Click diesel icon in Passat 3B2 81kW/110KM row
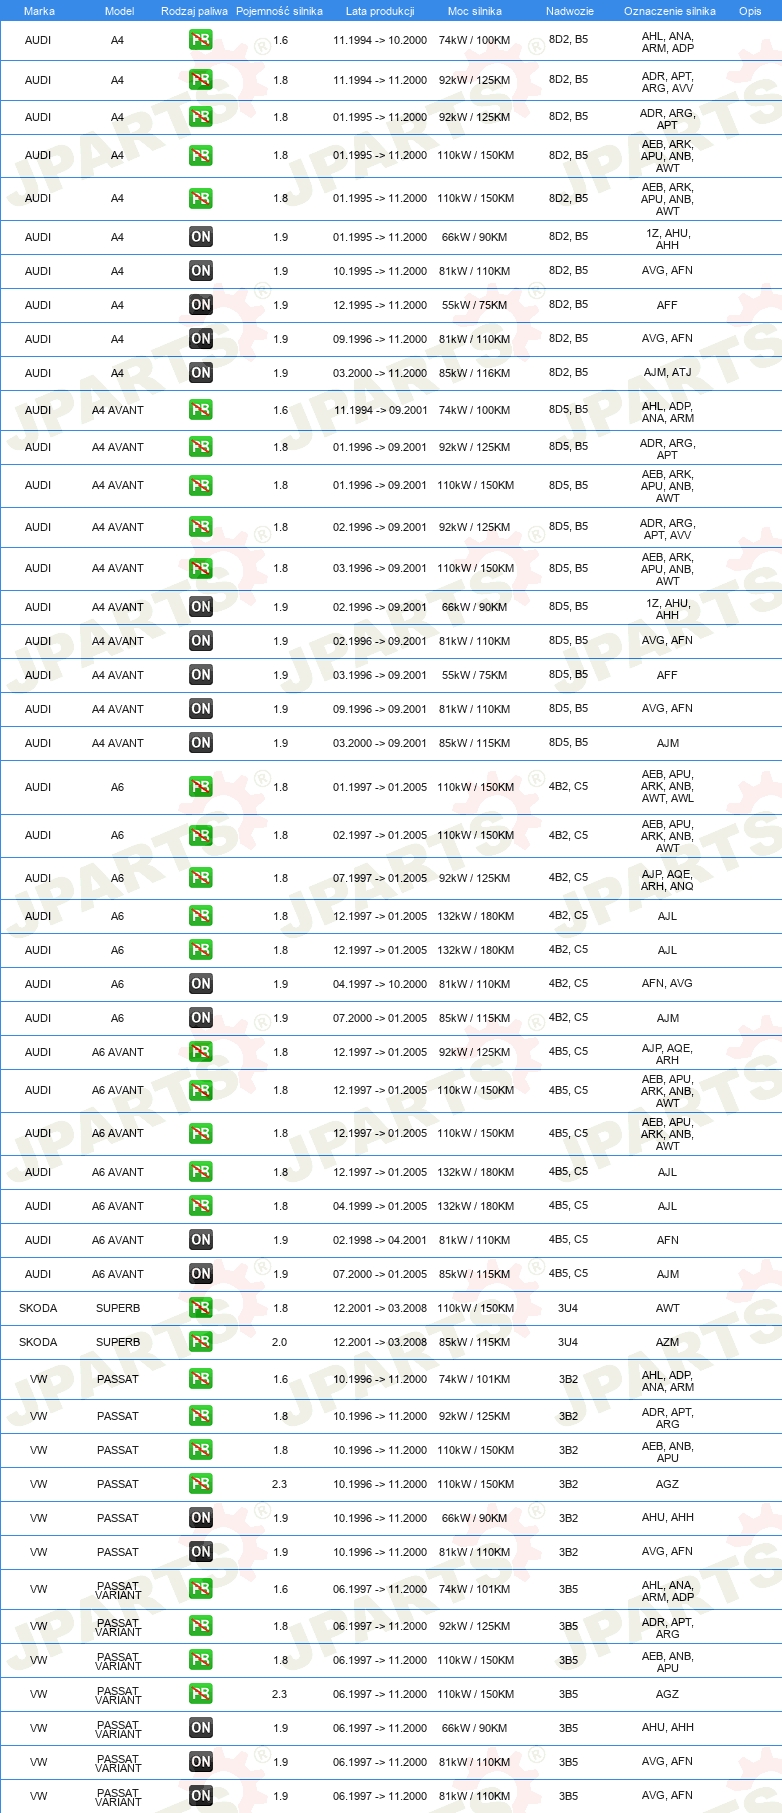This screenshot has height=1813, width=782. point(201,1552)
